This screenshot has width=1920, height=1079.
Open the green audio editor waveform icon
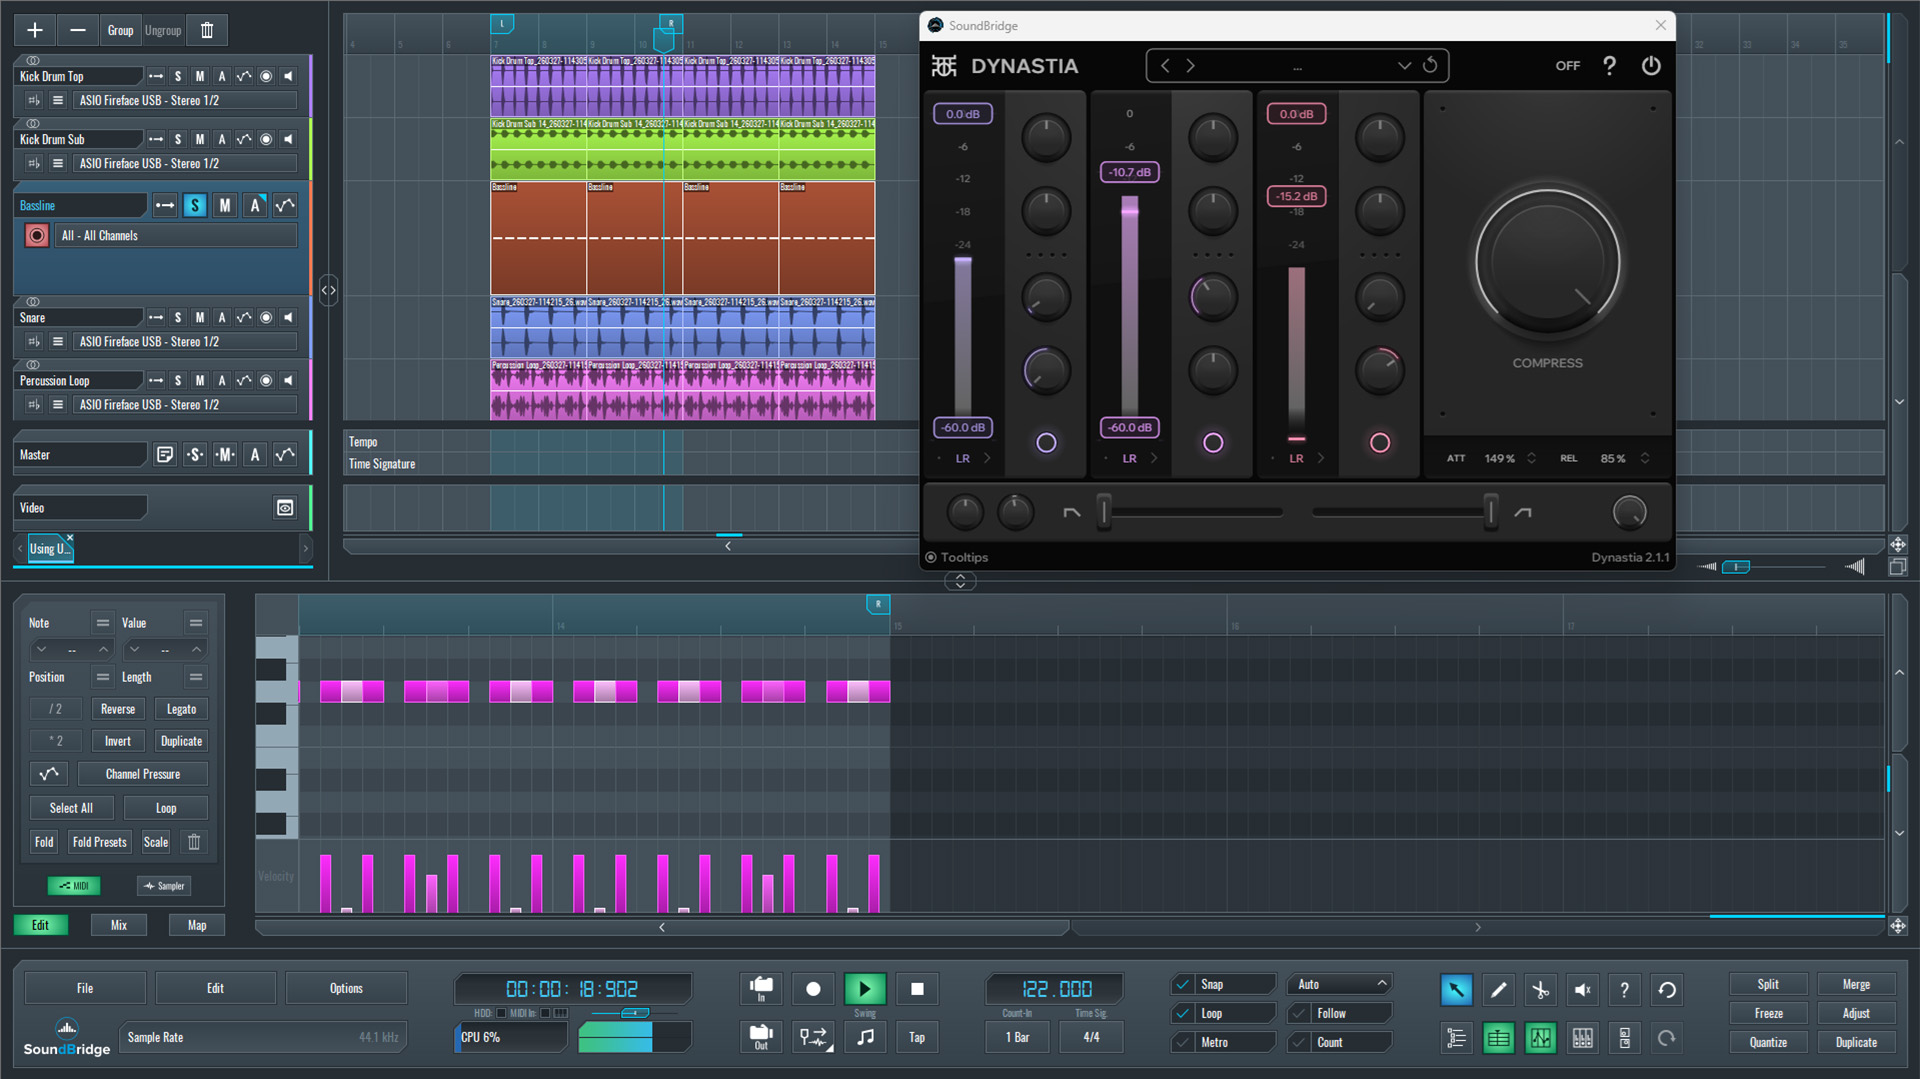[1540, 1038]
